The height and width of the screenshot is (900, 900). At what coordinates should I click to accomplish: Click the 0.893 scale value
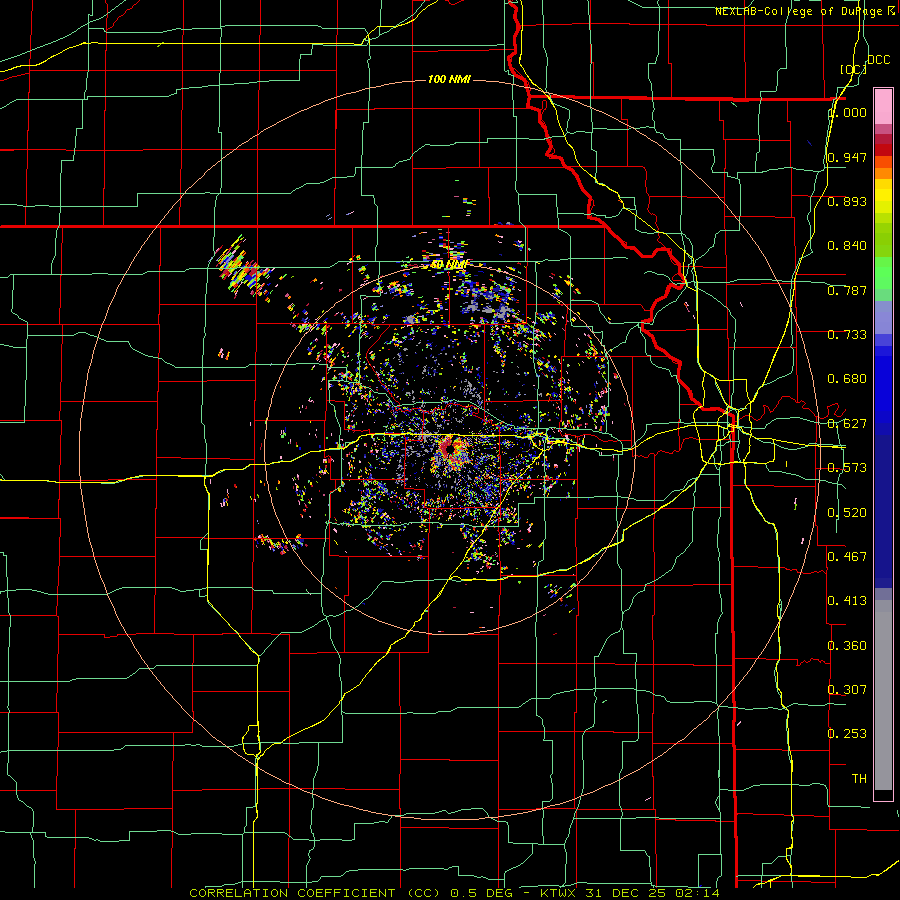coord(847,201)
